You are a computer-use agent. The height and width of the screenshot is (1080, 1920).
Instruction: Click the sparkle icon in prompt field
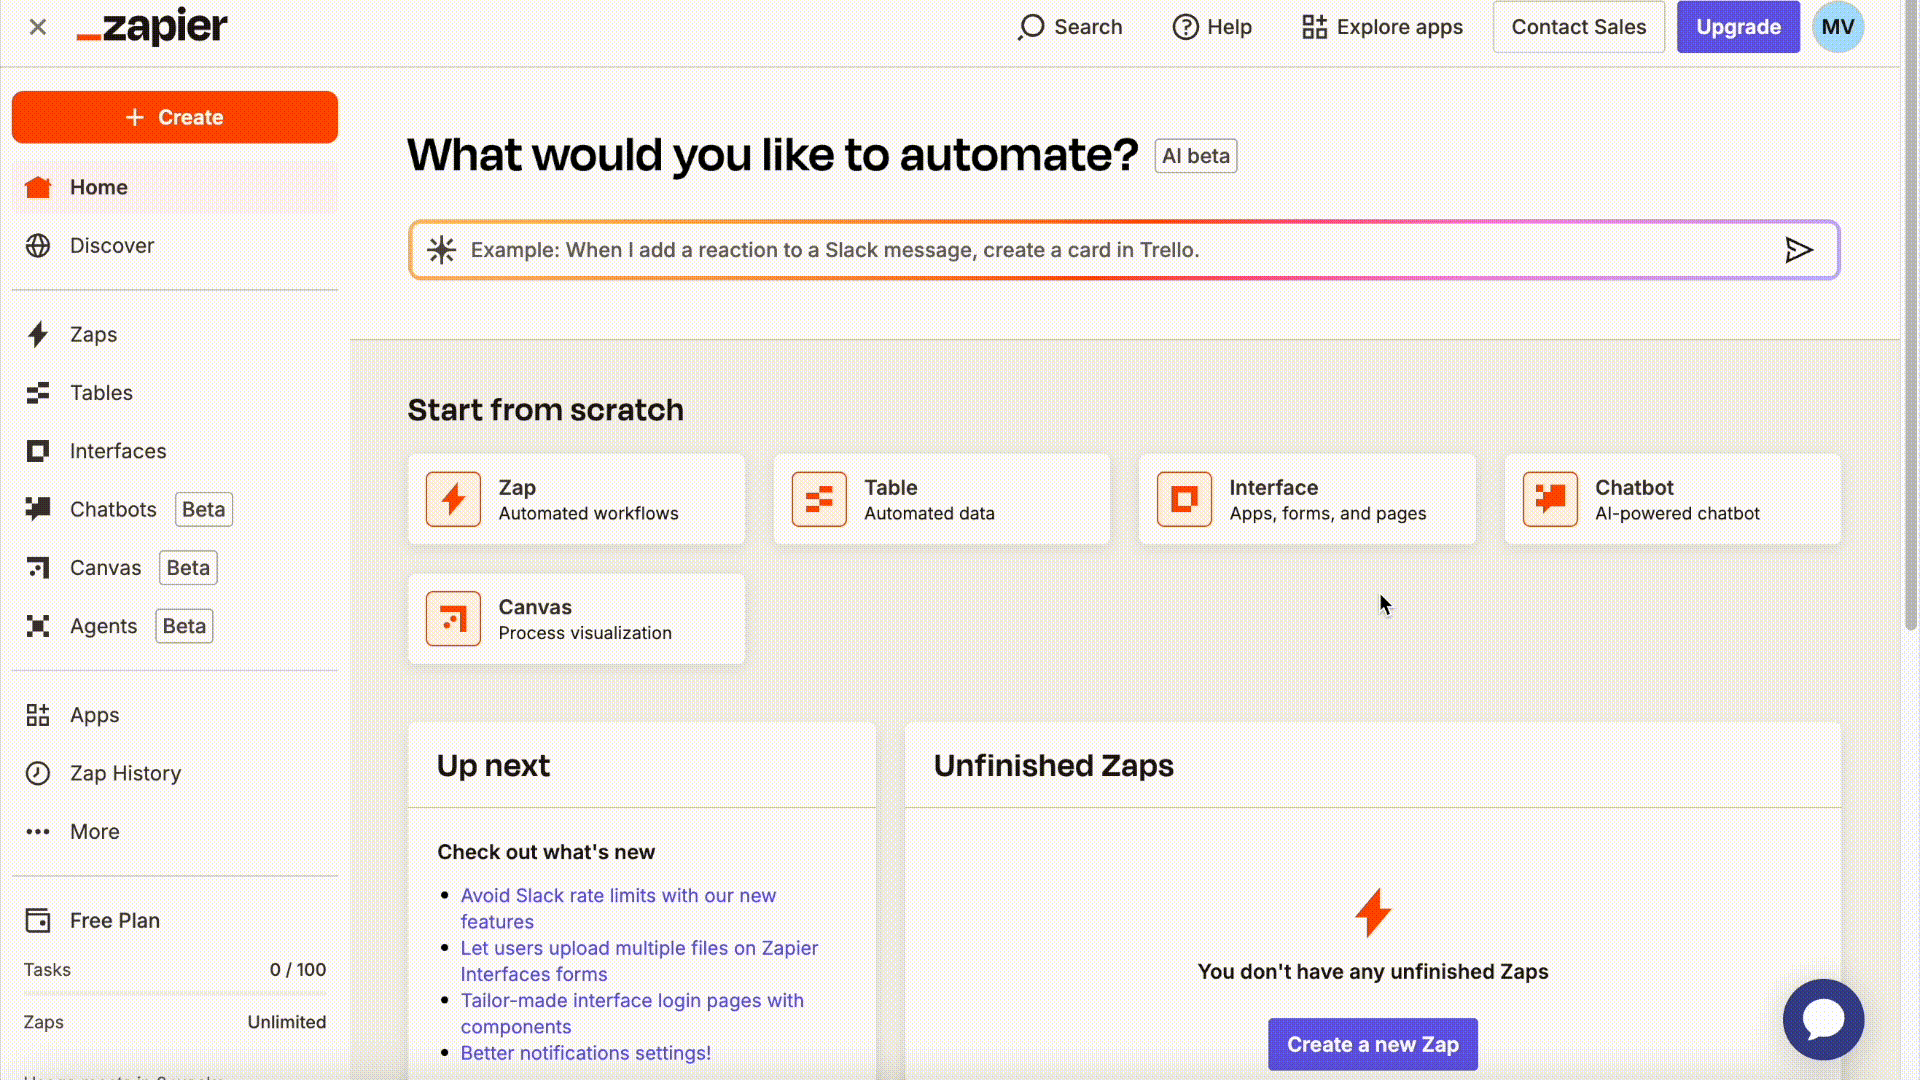pos(441,250)
